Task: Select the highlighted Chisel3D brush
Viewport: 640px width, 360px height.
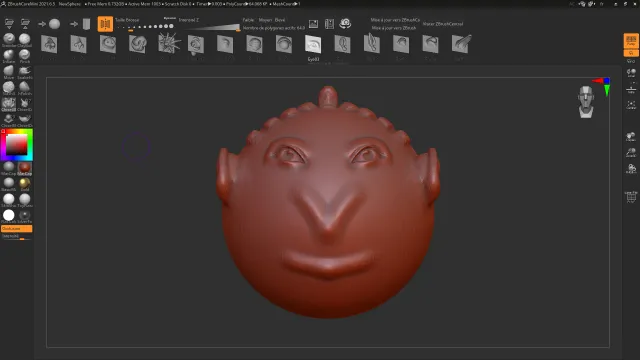Action: [9, 104]
